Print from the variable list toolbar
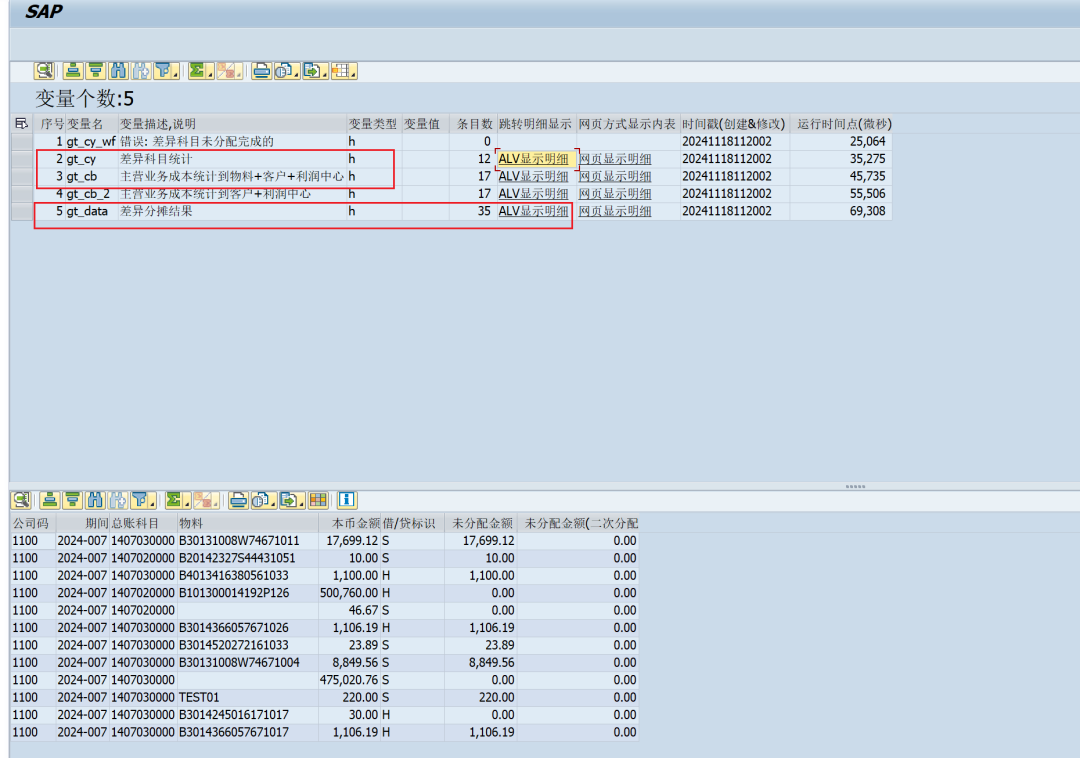The image size is (1080, 758). tap(261, 71)
